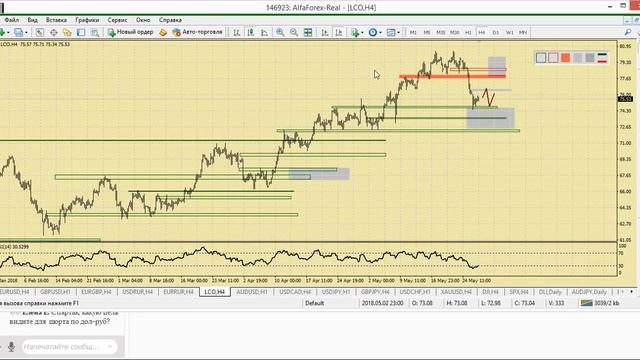Select the M1 timeframe button

pyautogui.click(x=413, y=32)
